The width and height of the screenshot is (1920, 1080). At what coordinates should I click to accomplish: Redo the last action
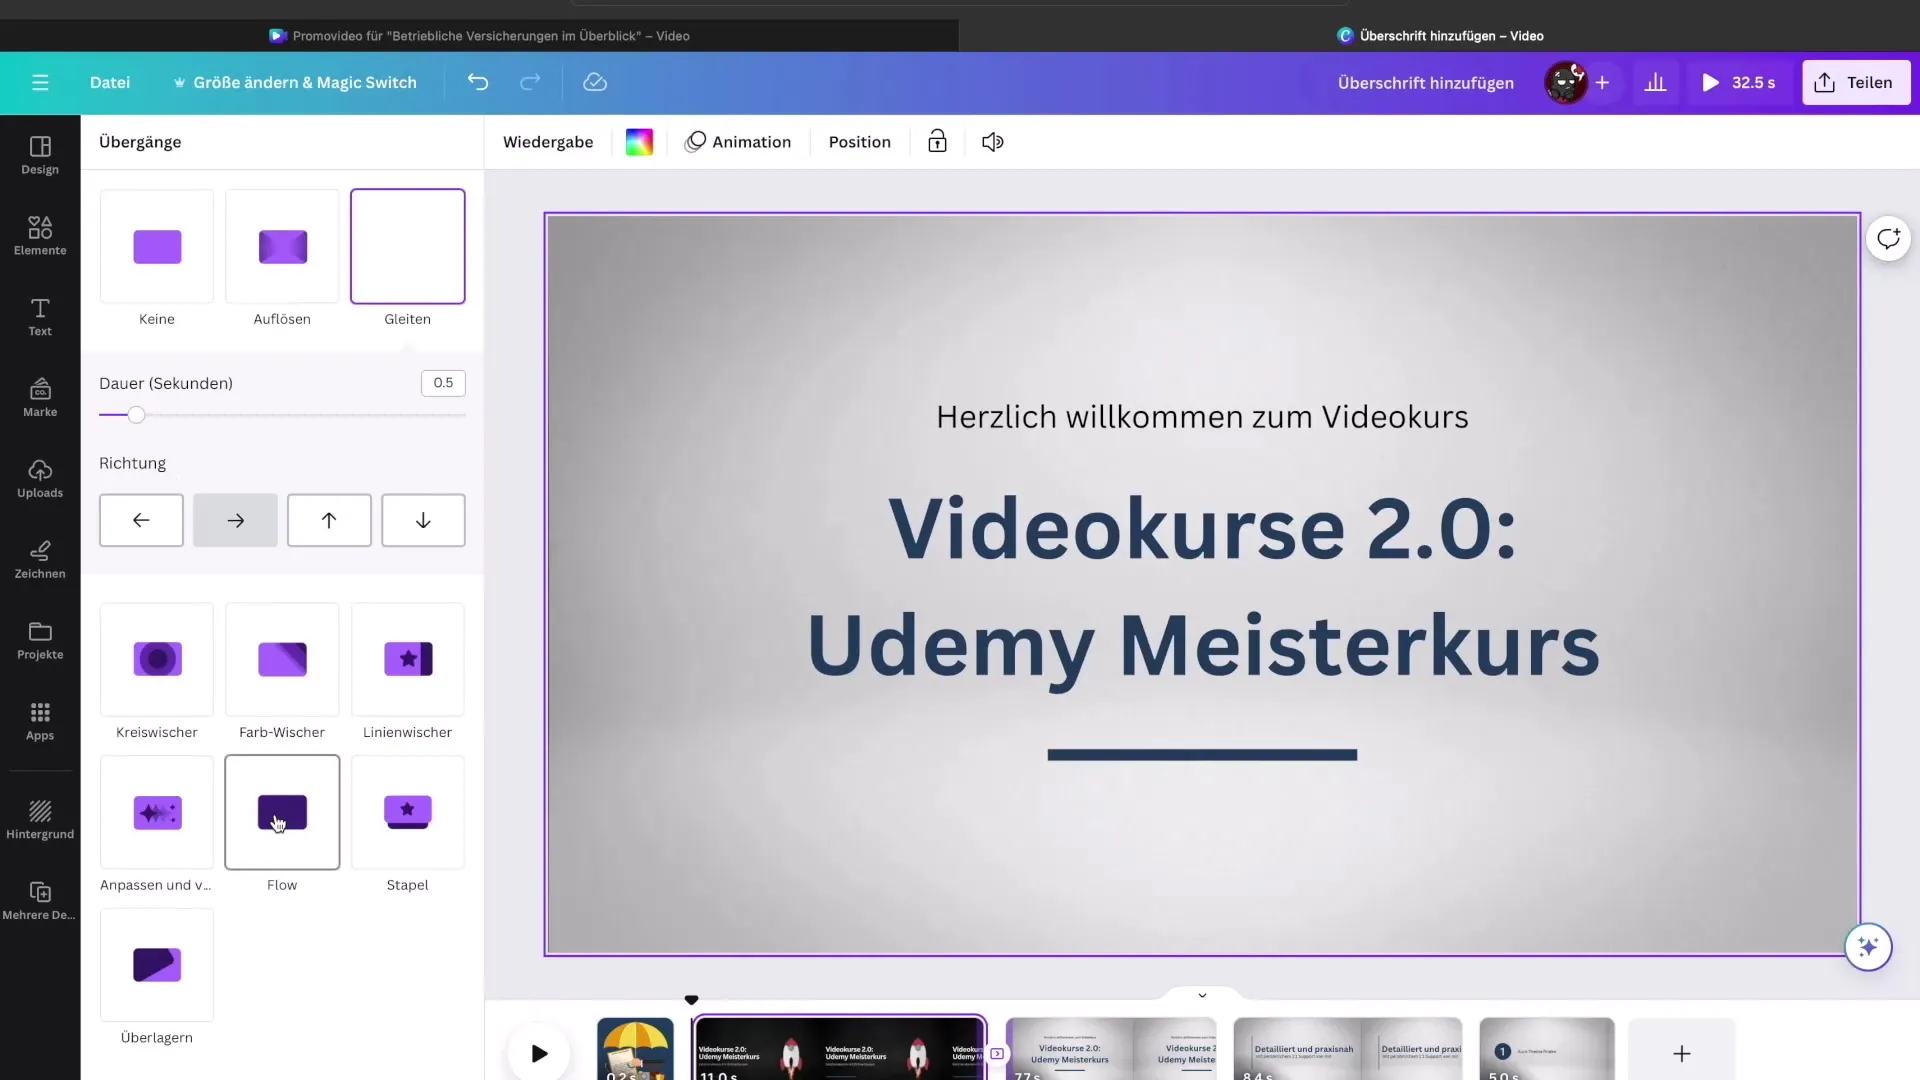(530, 83)
